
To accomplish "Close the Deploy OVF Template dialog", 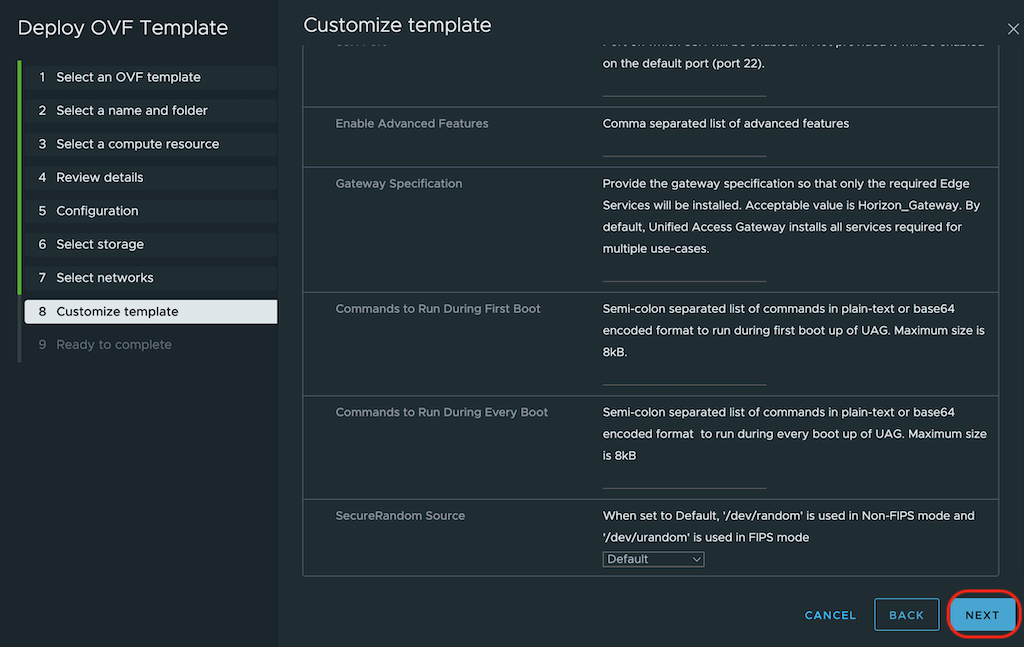I will [1013, 30].
